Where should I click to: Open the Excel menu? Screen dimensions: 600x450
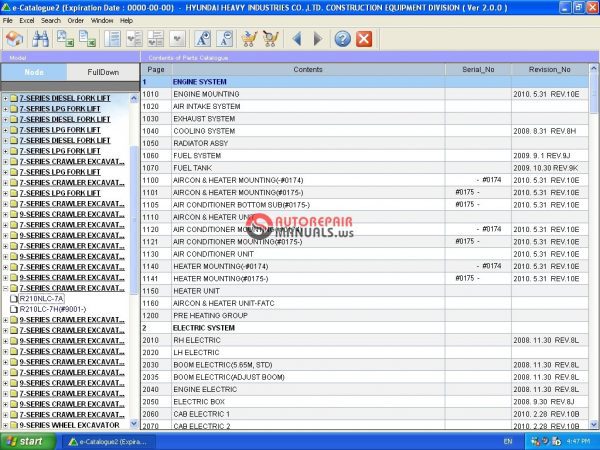27,21
